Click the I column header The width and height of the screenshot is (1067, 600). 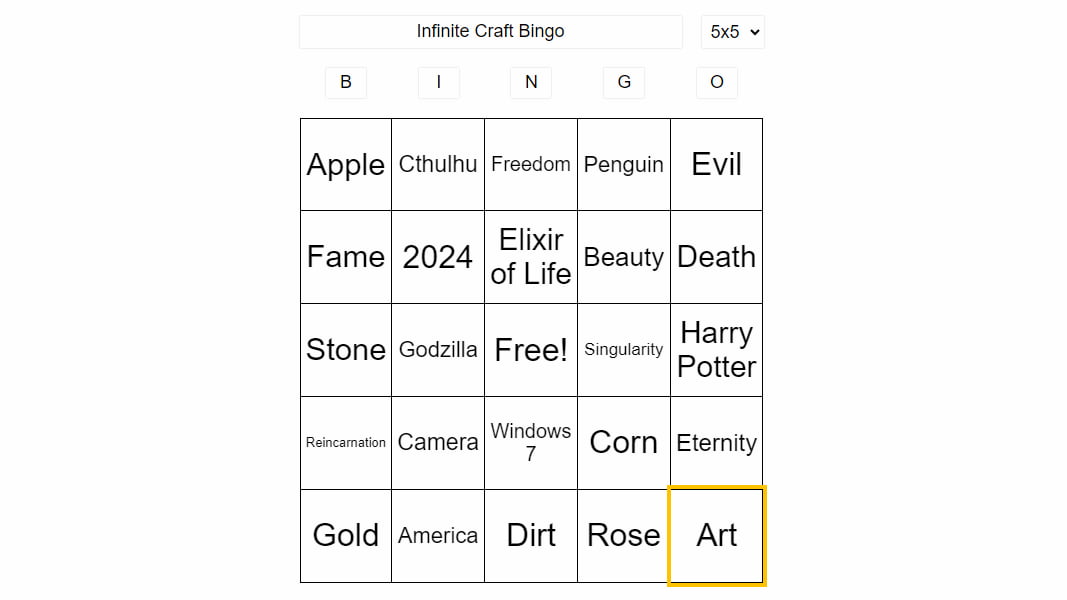point(438,82)
